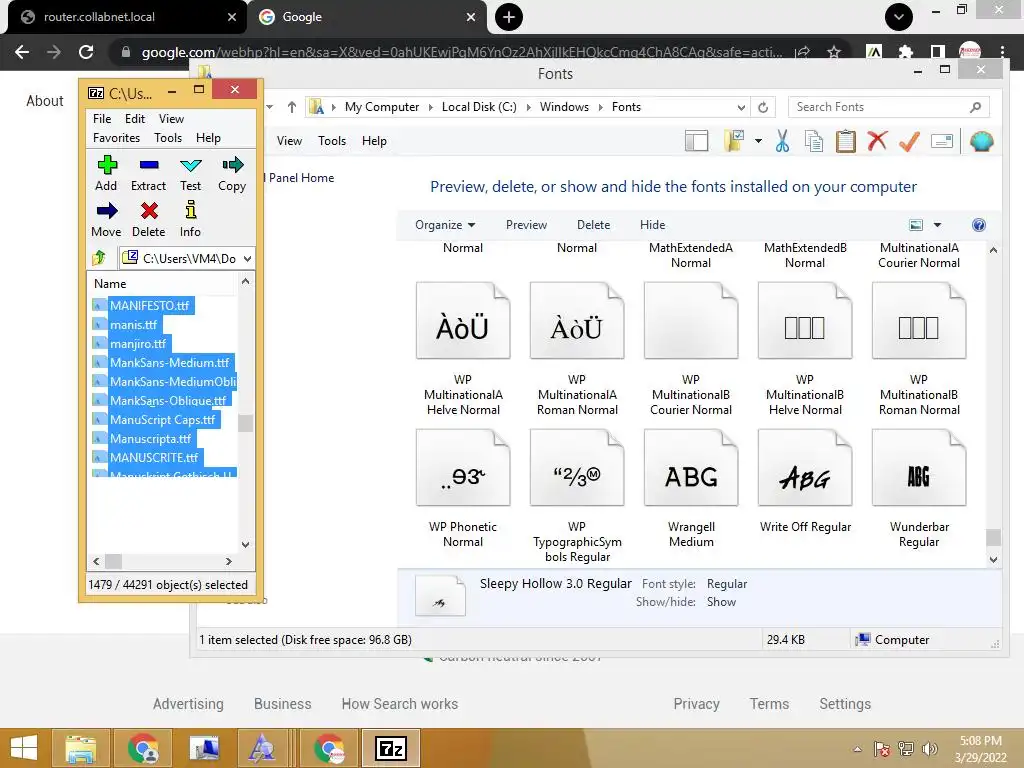1024x768 pixels.
Task: Click the Extract icon in 7-Zip
Action: pyautogui.click(x=149, y=165)
